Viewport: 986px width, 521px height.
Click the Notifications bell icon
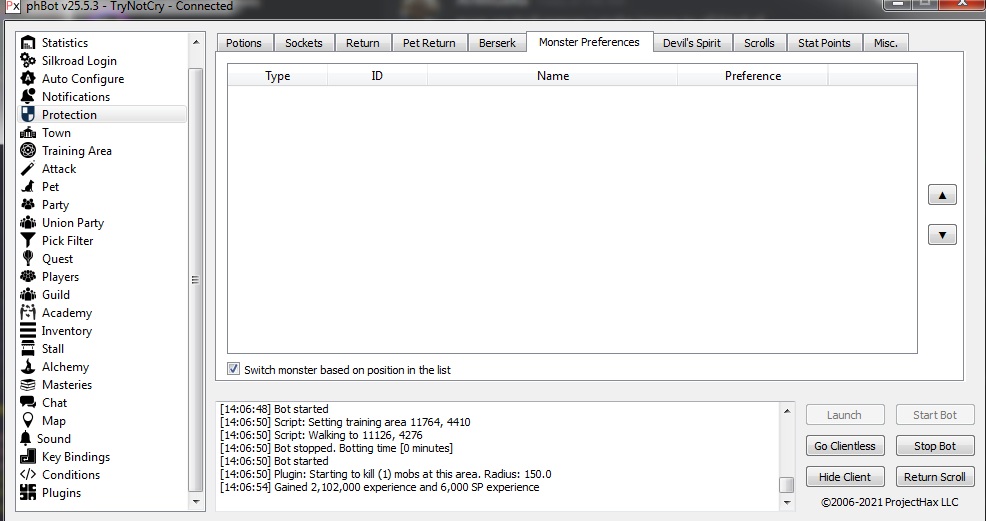[28, 97]
